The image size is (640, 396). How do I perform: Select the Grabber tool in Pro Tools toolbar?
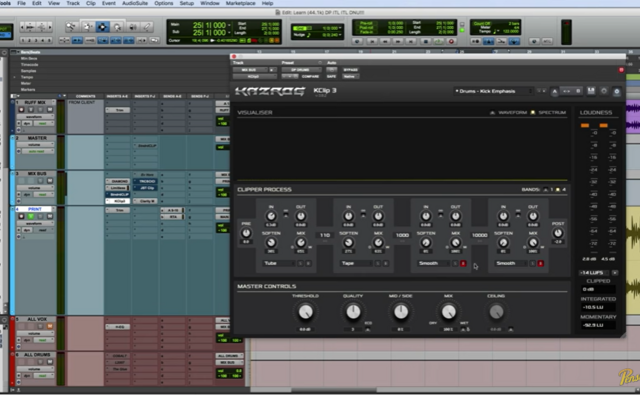tap(118, 27)
